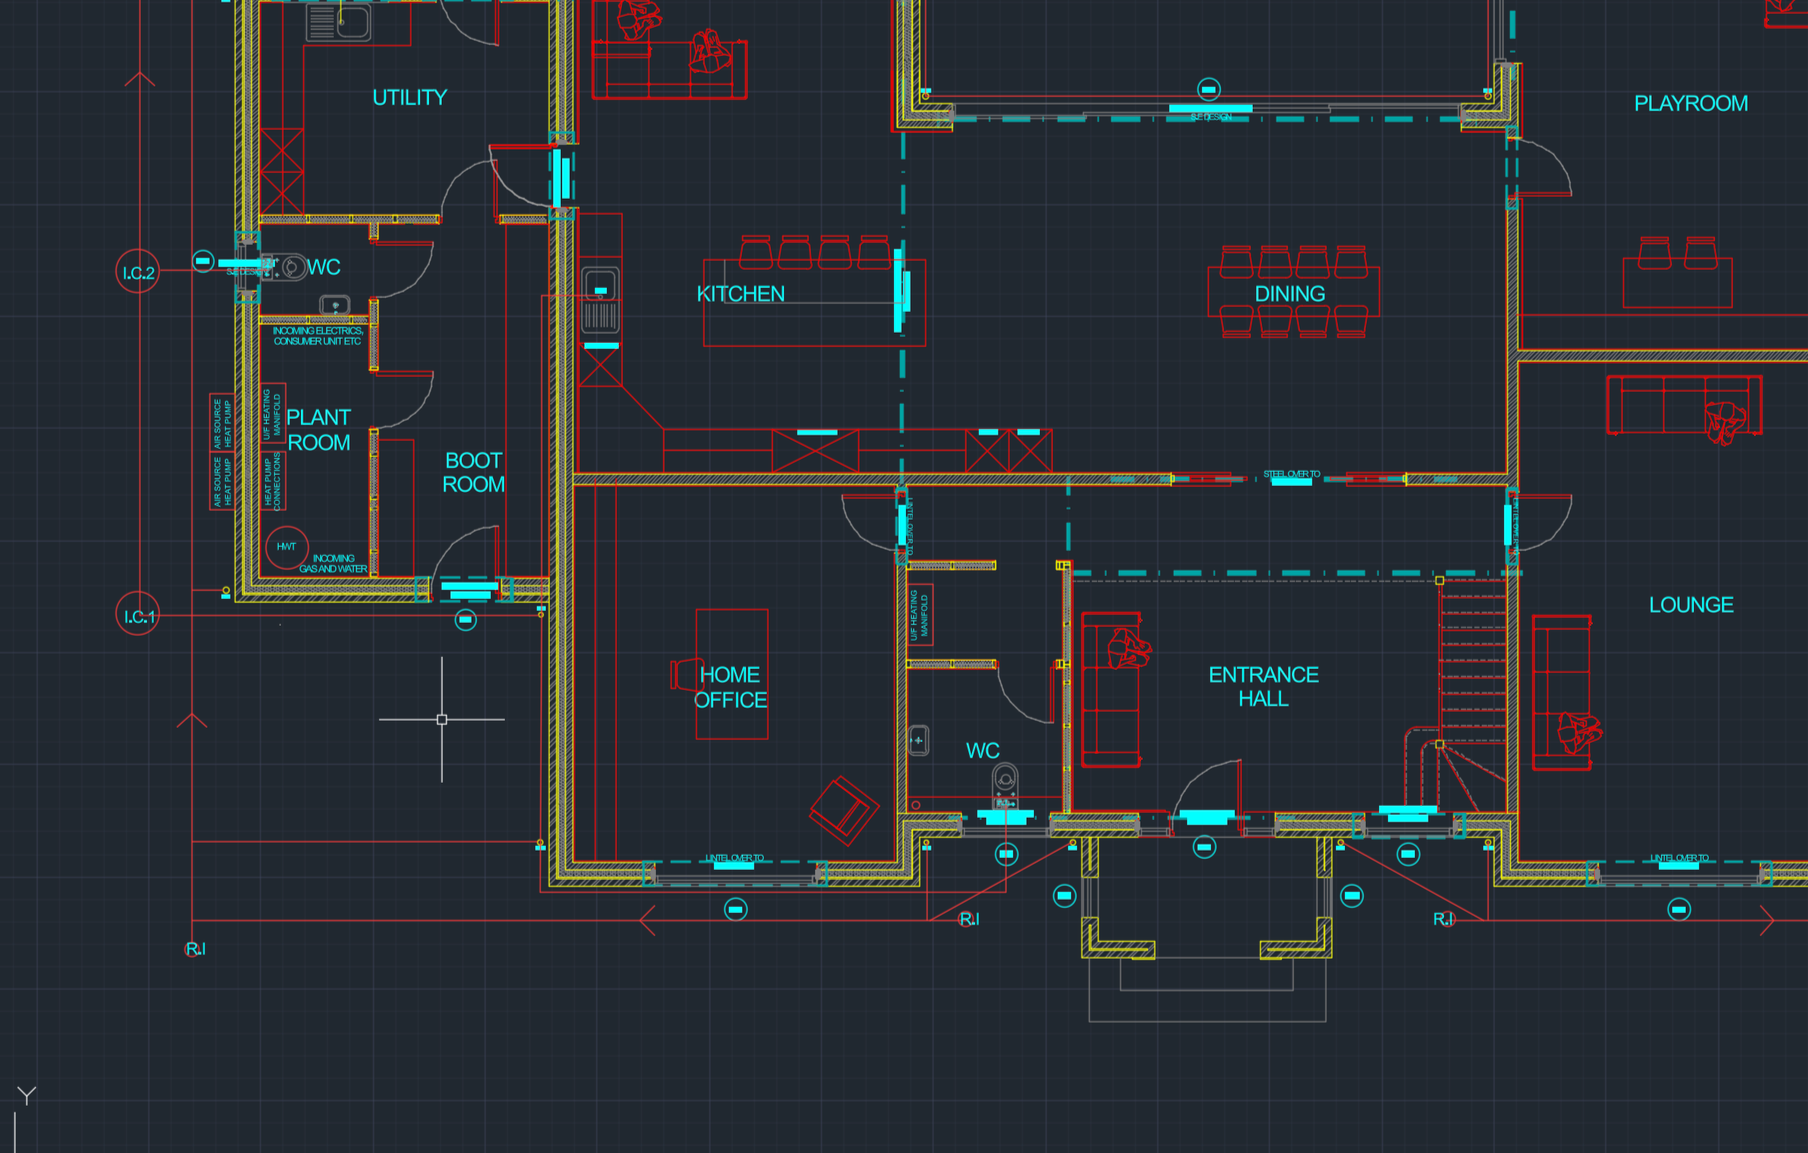Select the HWT circle symbol in Plant Room
Image resolution: width=1808 pixels, height=1153 pixels.
pos(287,548)
